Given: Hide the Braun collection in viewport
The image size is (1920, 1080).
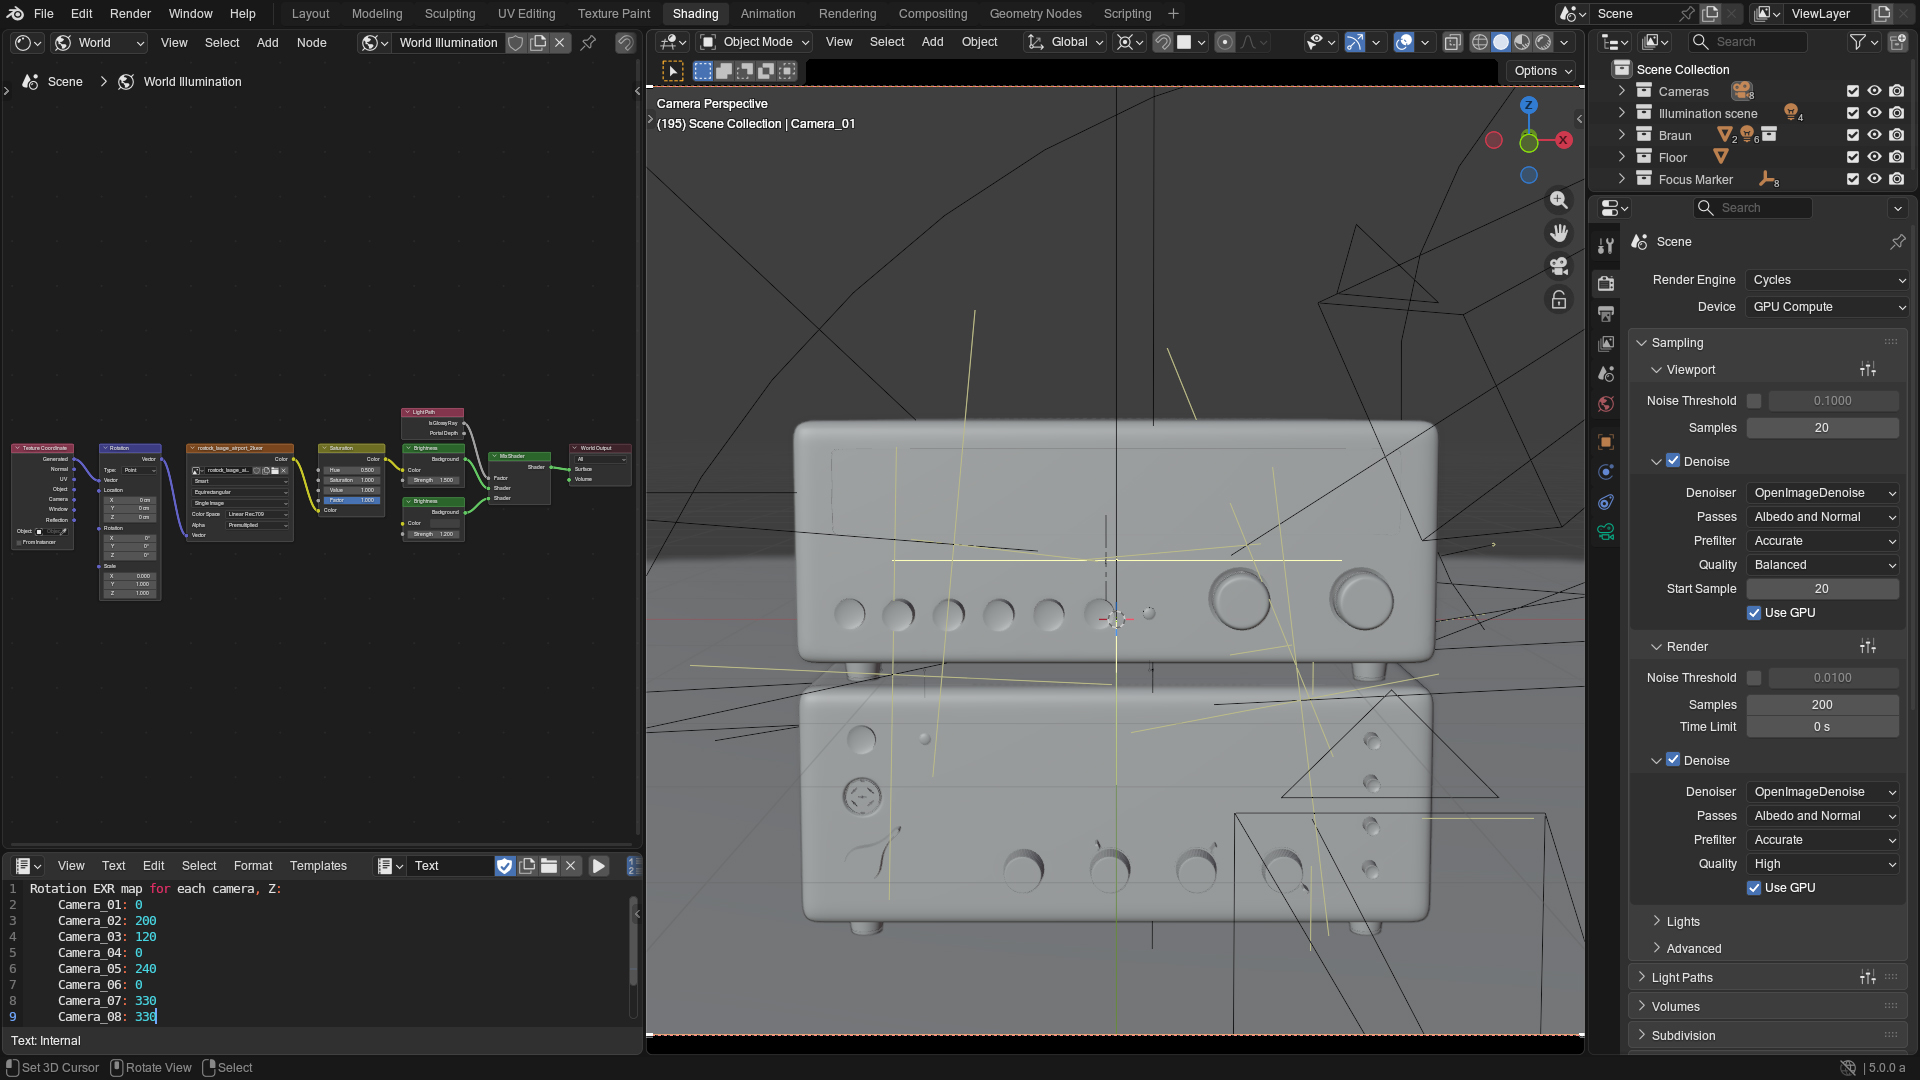Looking at the screenshot, I should (1874, 135).
